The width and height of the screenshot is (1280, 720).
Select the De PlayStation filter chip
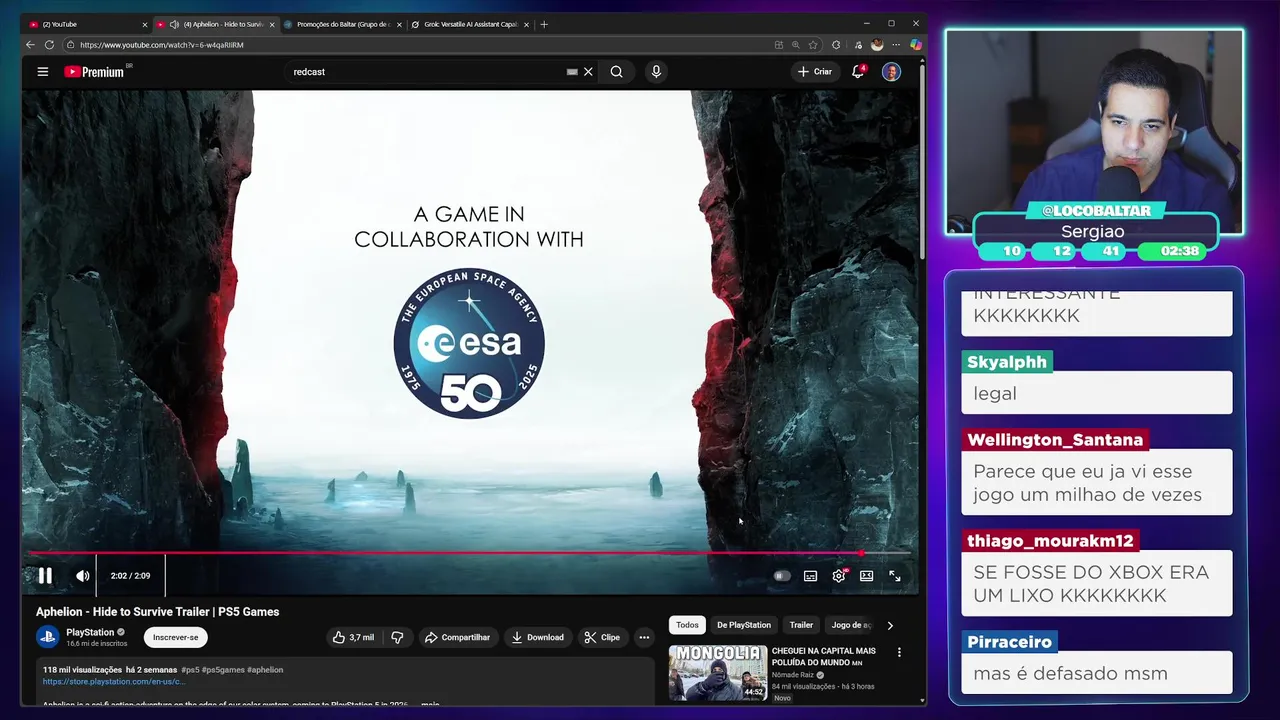pos(744,625)
